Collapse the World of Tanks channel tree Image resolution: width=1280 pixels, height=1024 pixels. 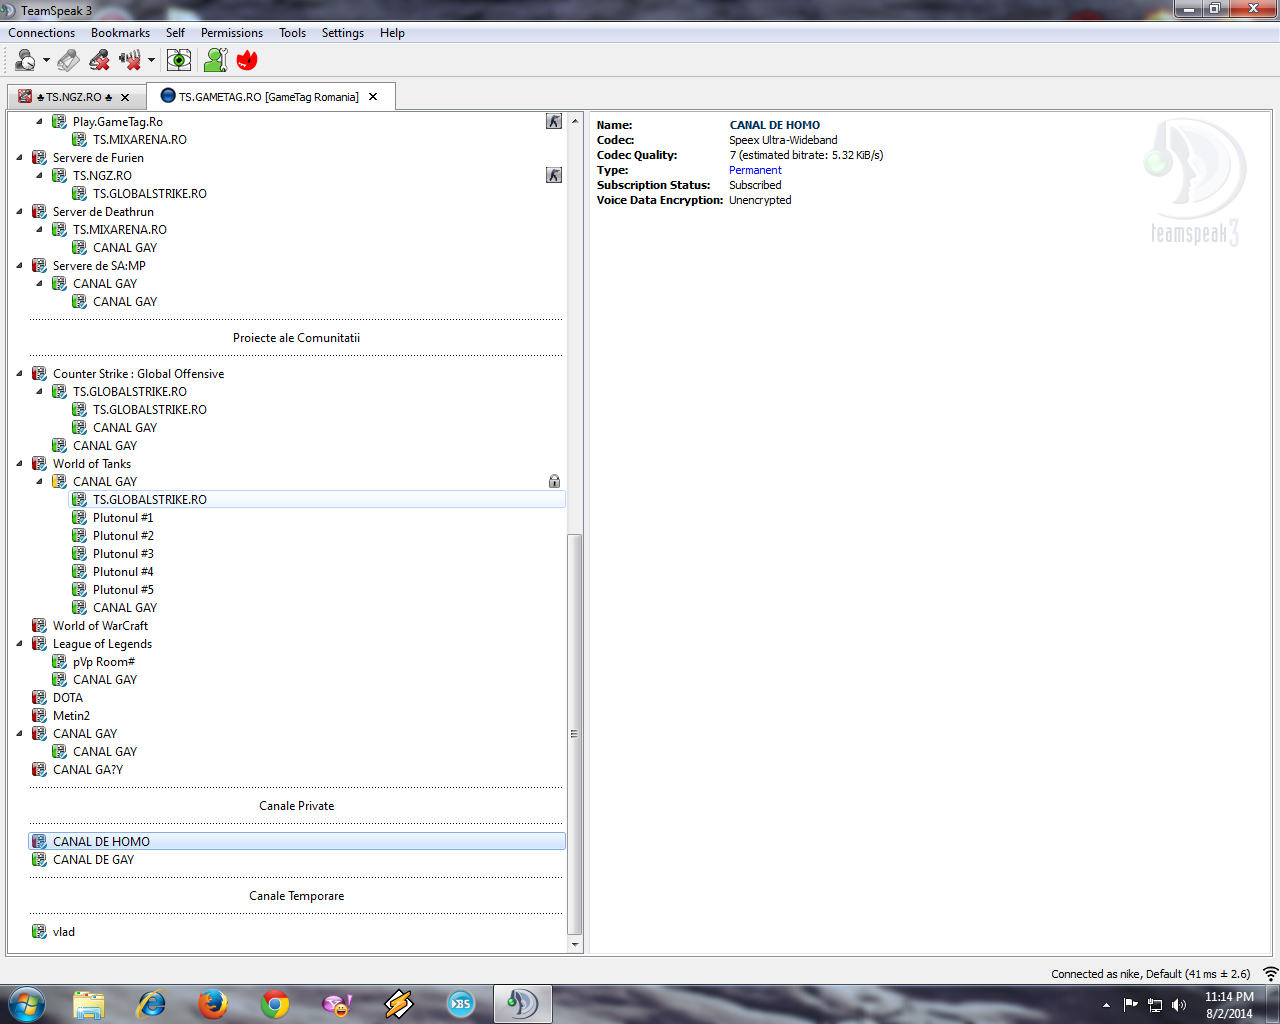point(20,464)
